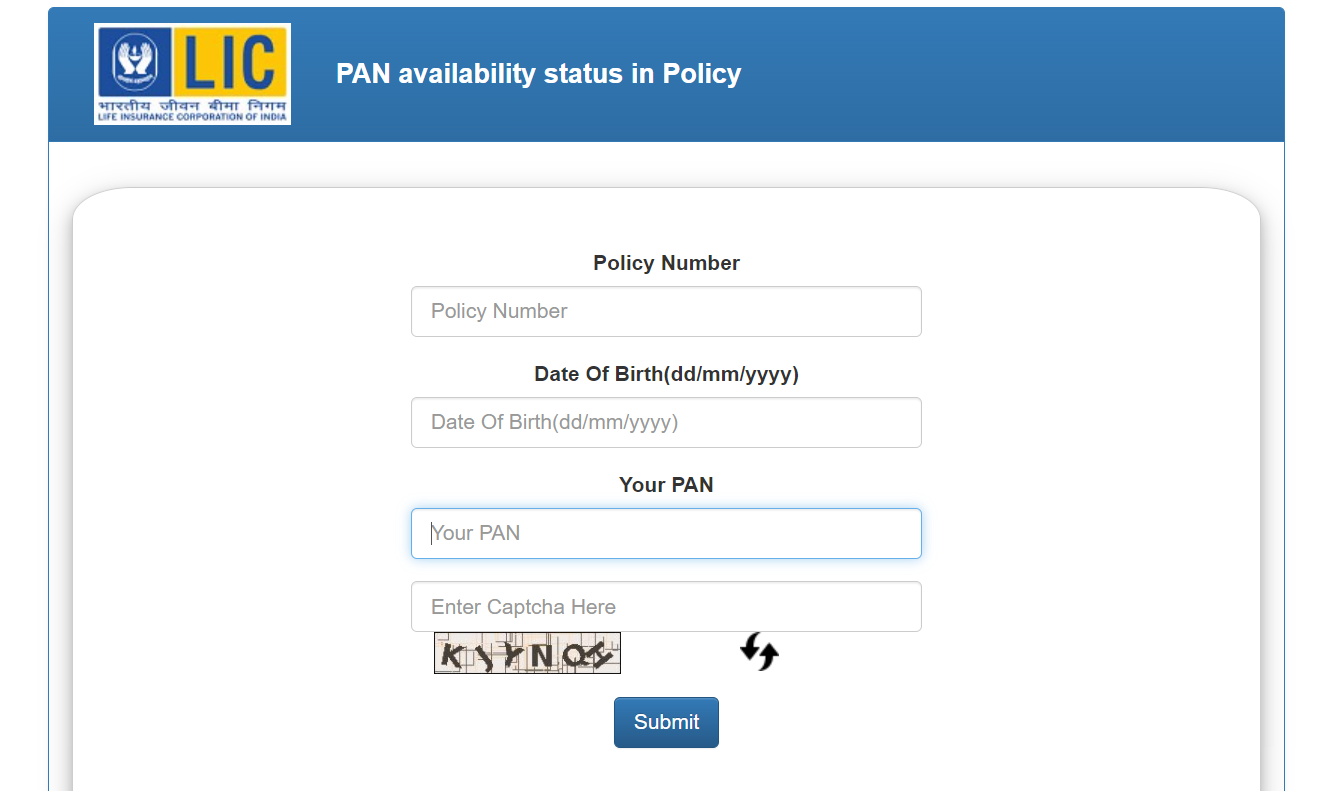Screen dimensions: 1331x791
Task: Click the LIC hands emblem in logo
Action: pos(135,62)
